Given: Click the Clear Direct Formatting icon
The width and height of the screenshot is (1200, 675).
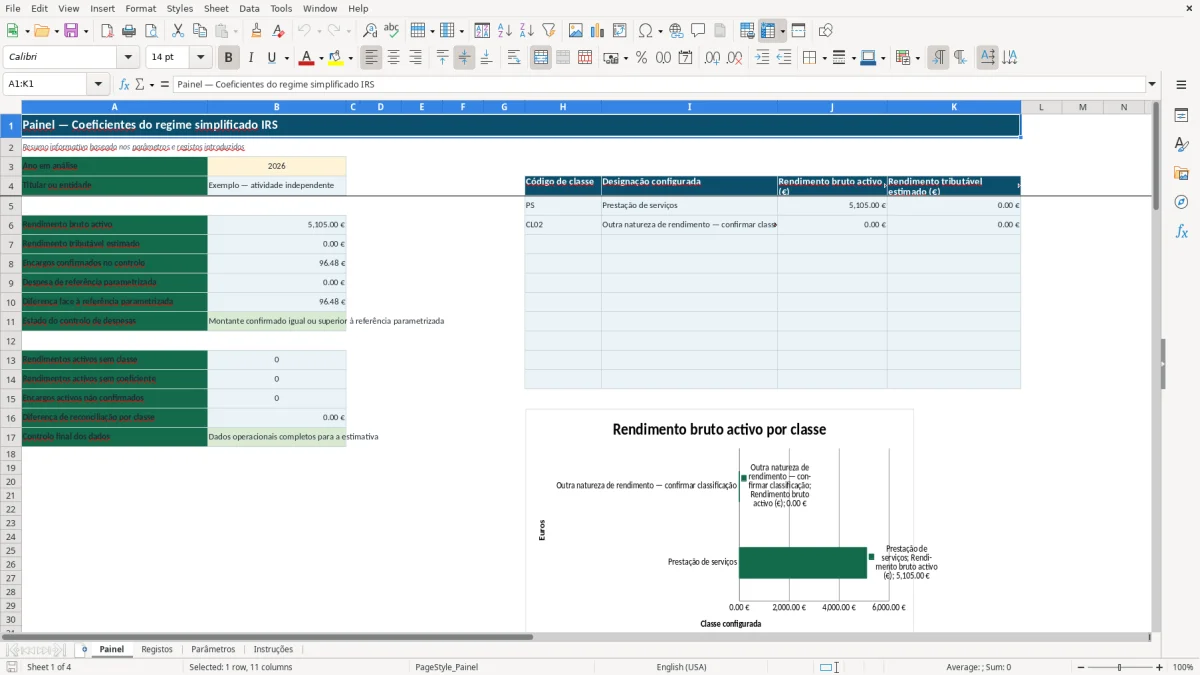Looking at the screenshot, I should click(x=279, y=31).
